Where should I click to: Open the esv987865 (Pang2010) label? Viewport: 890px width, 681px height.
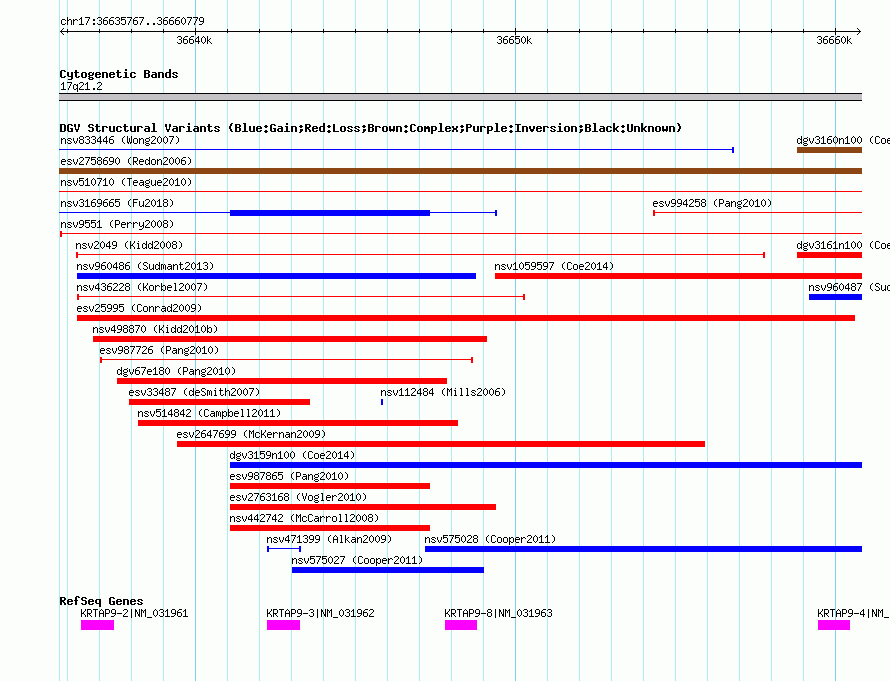point(289,476)
